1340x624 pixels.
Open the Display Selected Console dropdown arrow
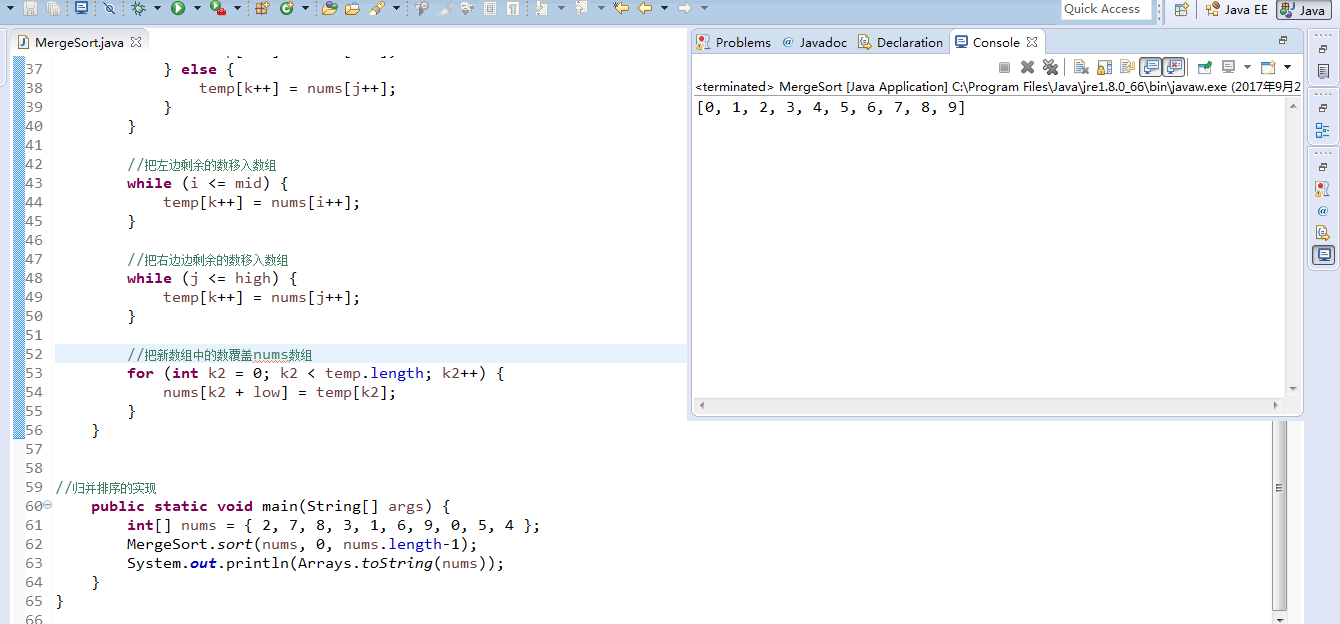tap(1247, 67)
